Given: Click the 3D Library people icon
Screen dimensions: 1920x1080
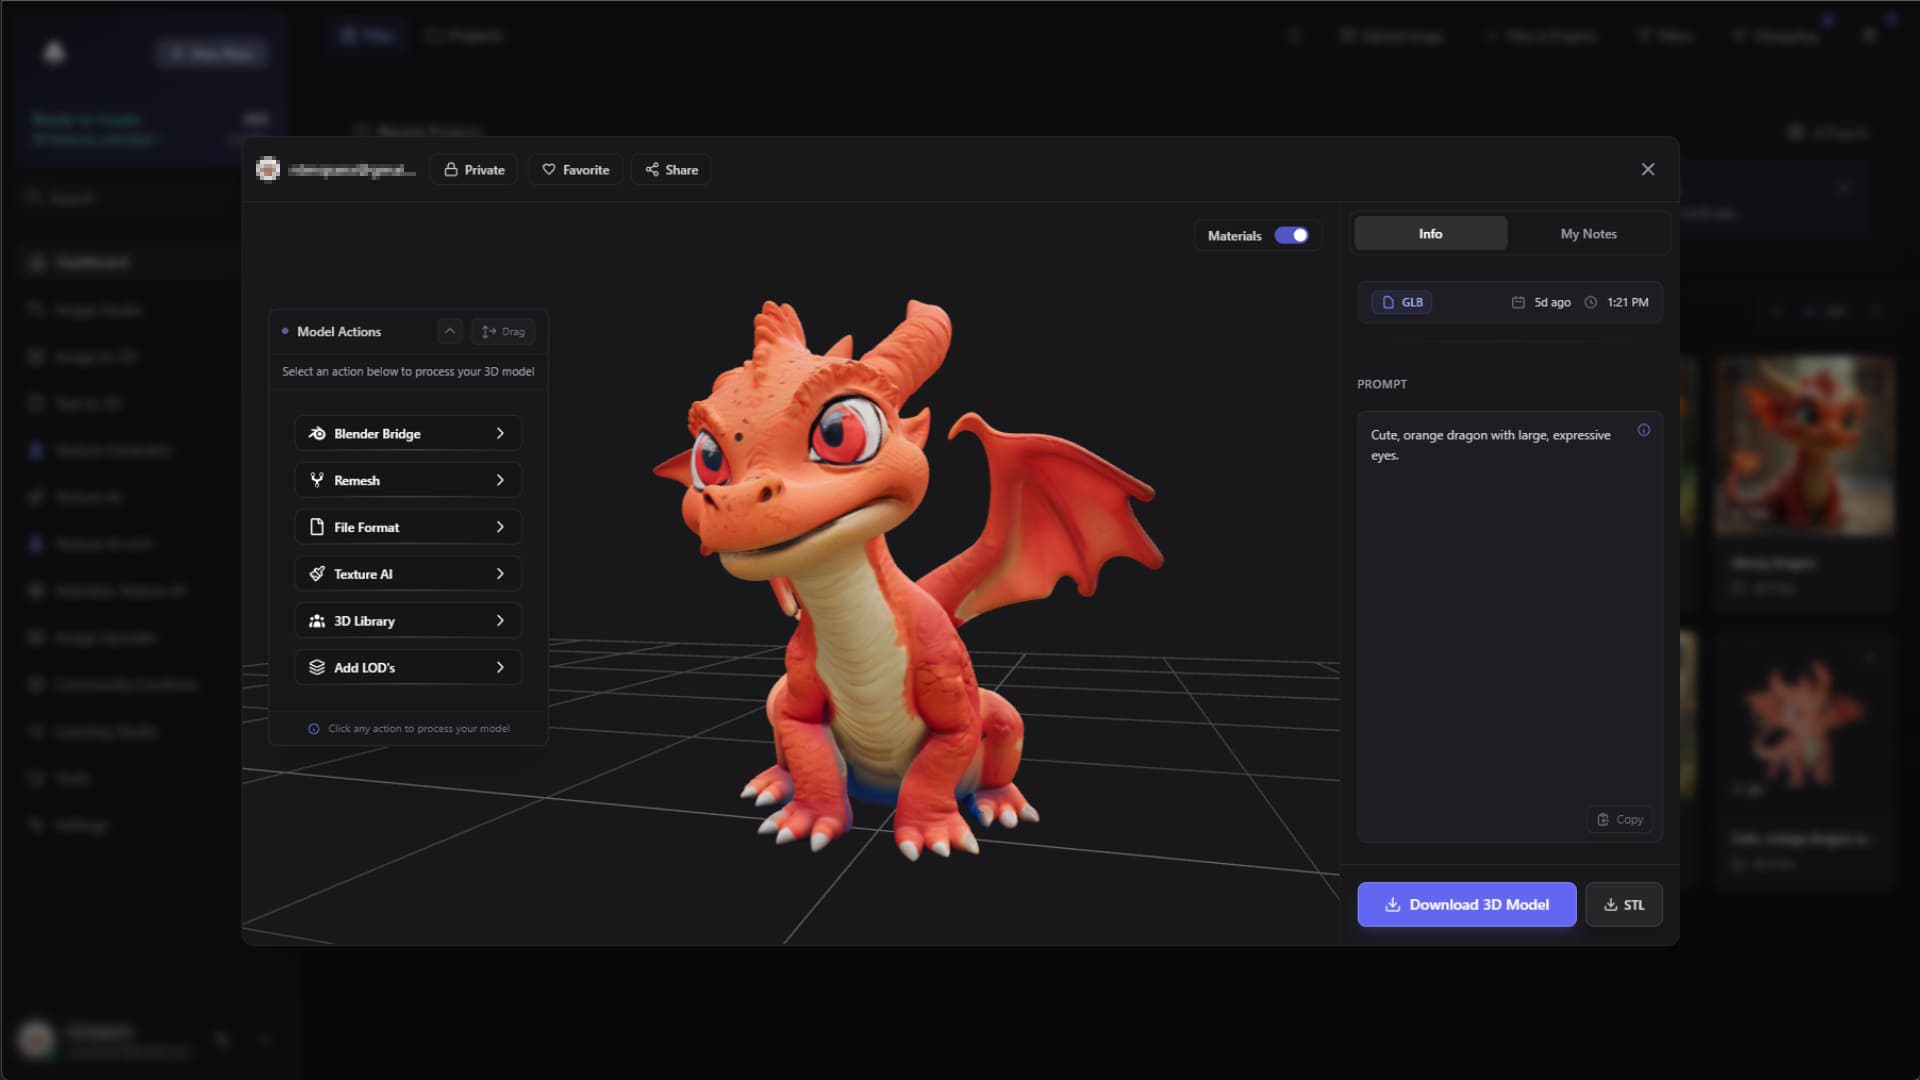Looking at the screenshot, I should pyautogui.click(x=317, y=621).
